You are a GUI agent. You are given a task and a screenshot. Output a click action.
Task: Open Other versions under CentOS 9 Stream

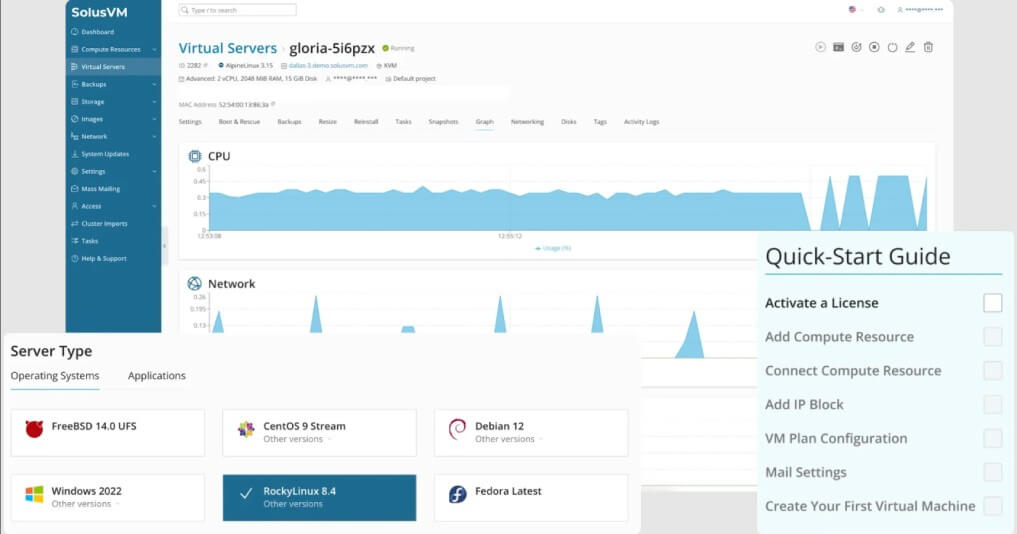296,439
